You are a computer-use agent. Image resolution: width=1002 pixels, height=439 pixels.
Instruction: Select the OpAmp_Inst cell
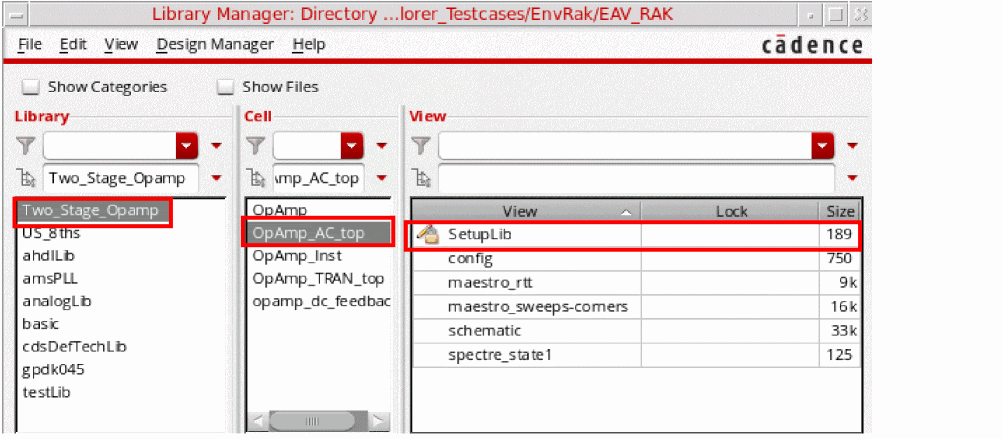tap(297, 256)
